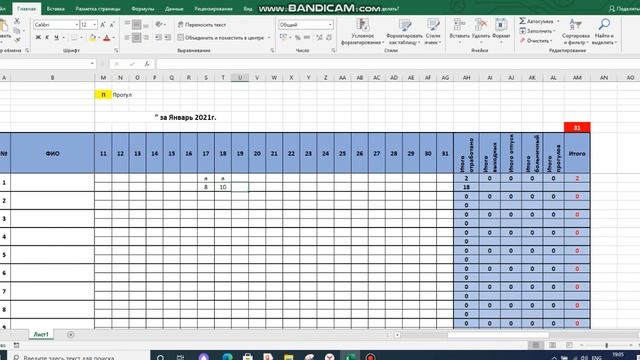Toggle bold Ж formatting
This screenshot has height=360, width=640.
tap(38, 38)
